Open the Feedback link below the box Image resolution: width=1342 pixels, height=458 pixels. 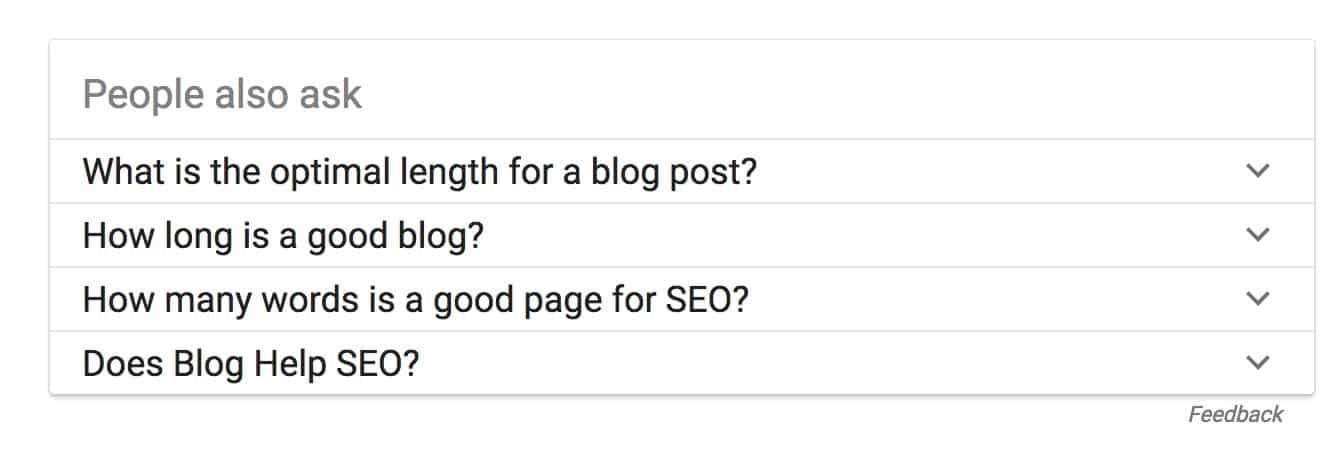1235,414
